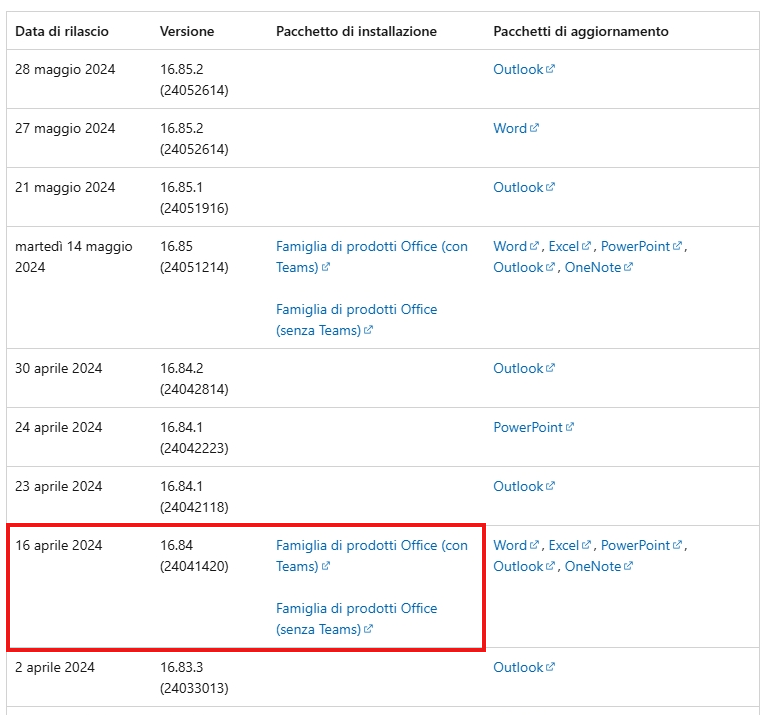The width and height of the screenshot is (771, 715).
Task: Open Word update for 16 aprile 2024
Action: point(516,545)
